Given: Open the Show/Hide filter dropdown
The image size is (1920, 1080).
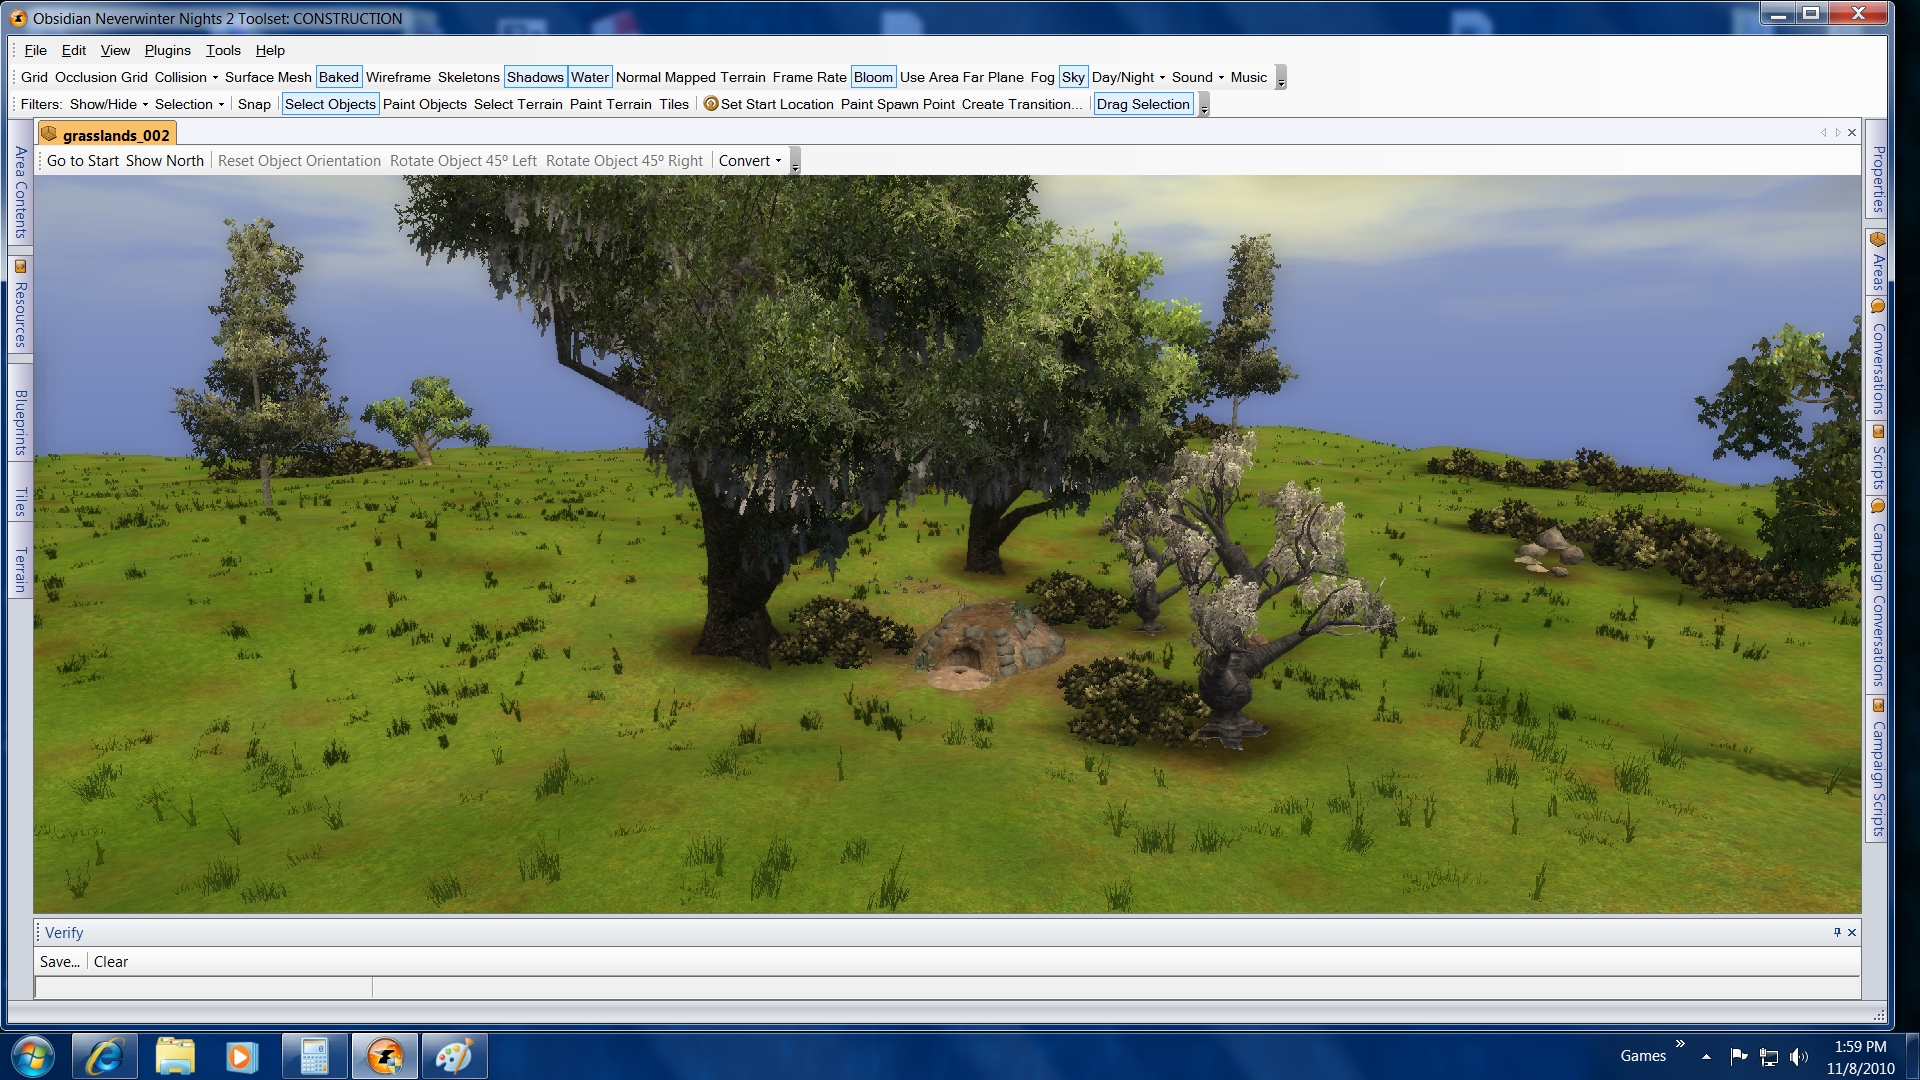Looking at the screenshot, I should (x=109, y=104).
